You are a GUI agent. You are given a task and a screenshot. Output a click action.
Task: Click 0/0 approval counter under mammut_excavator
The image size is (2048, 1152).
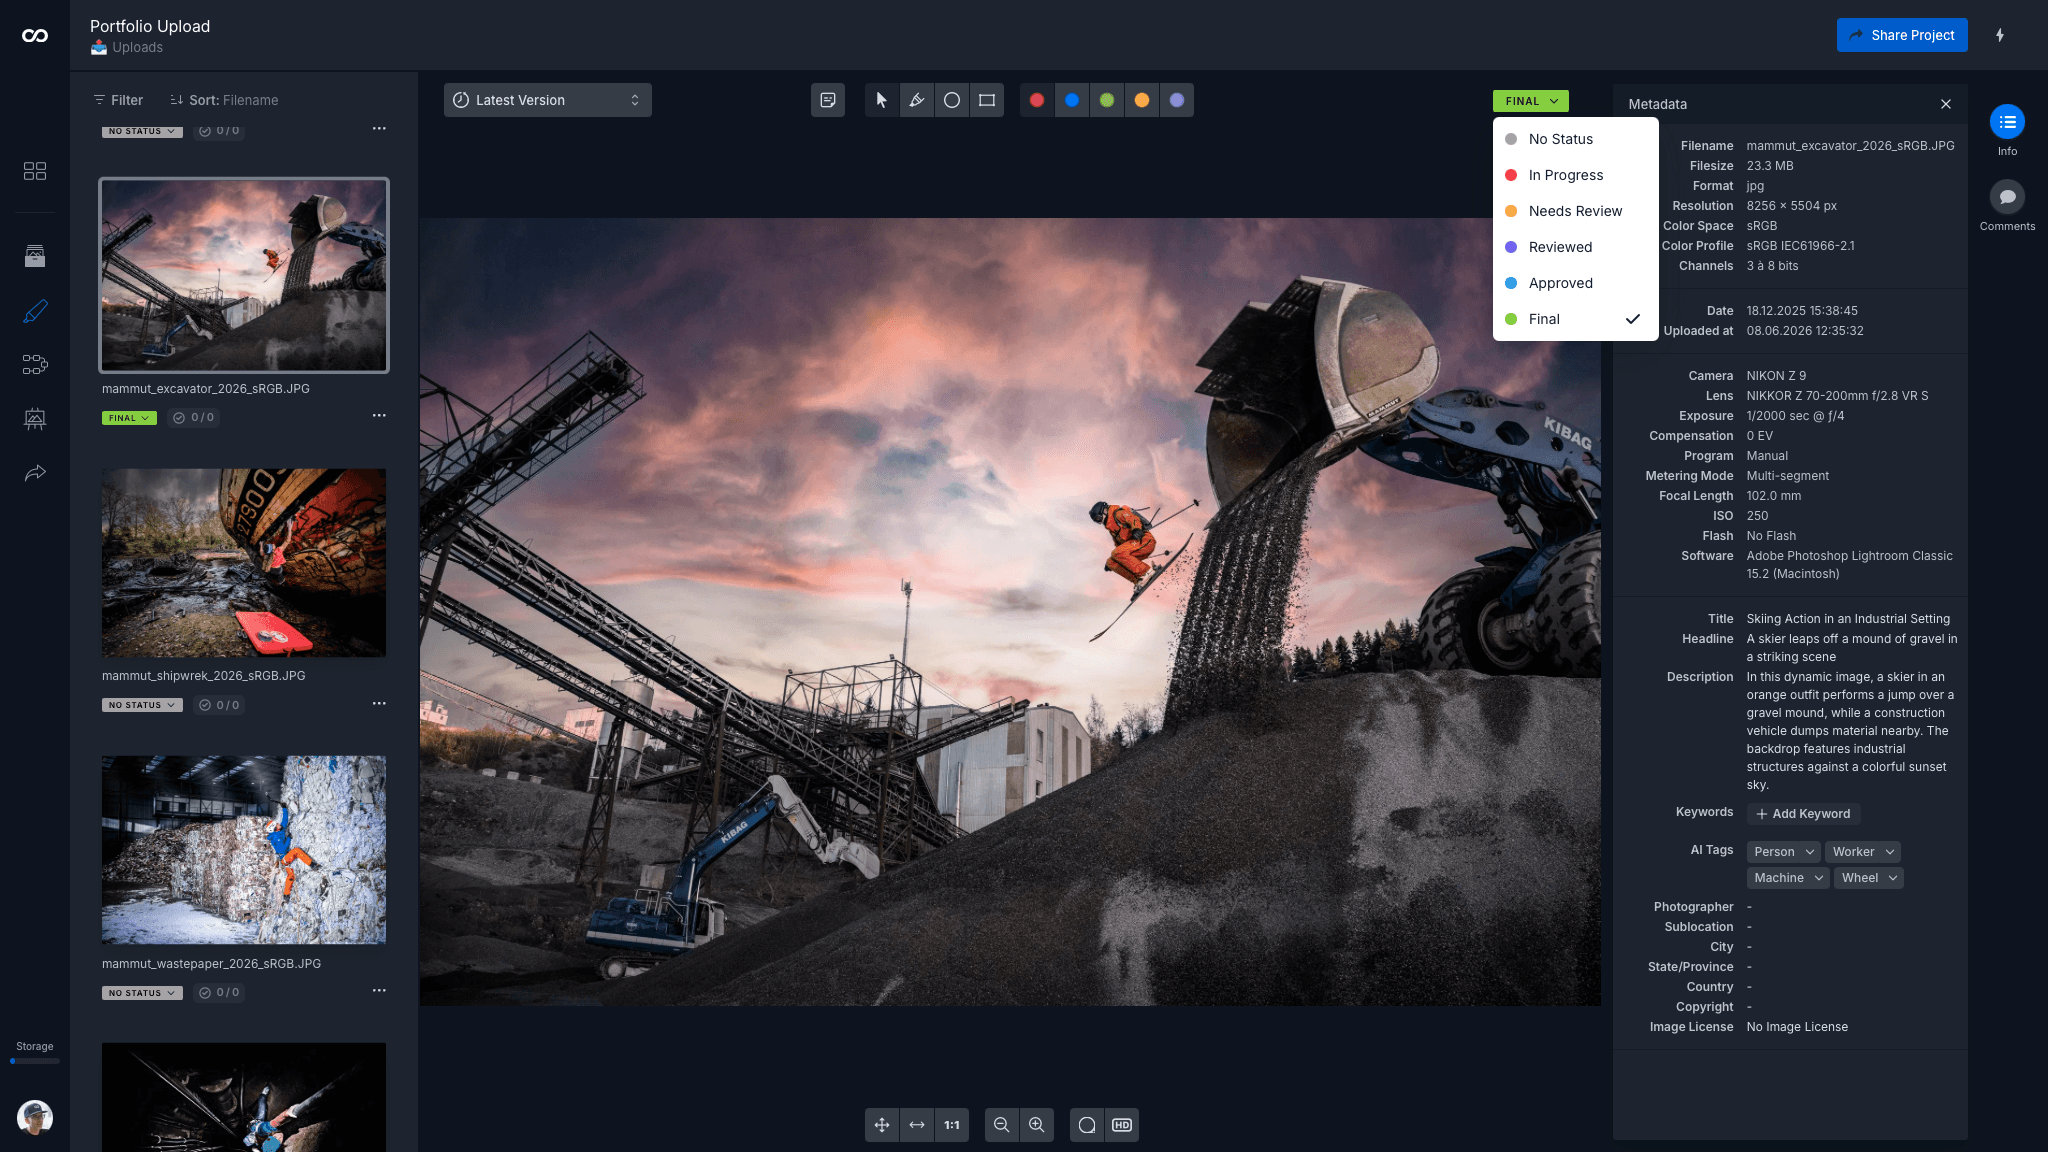[x=193, y=418]
